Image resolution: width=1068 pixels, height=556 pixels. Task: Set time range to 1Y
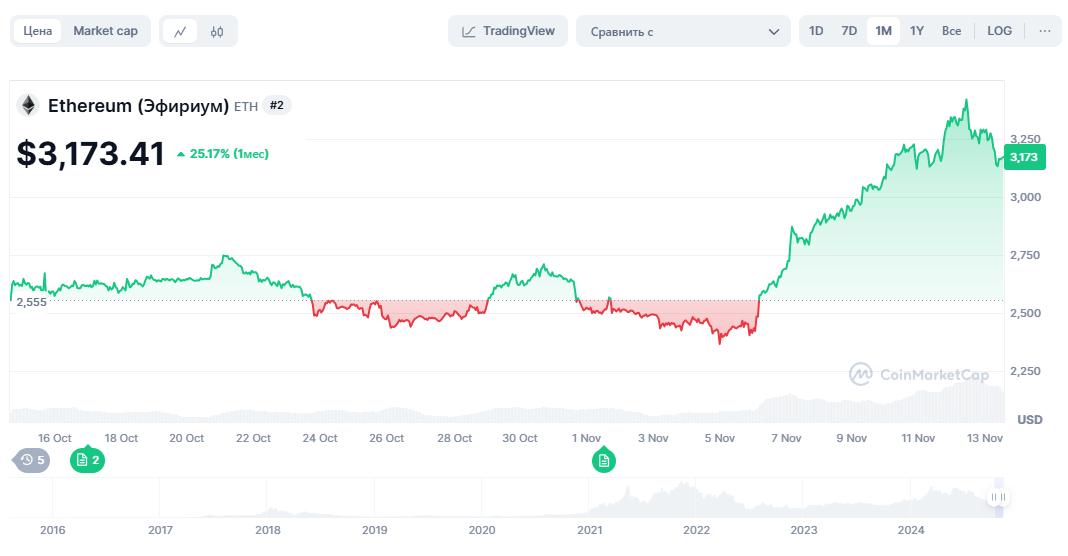917,31
